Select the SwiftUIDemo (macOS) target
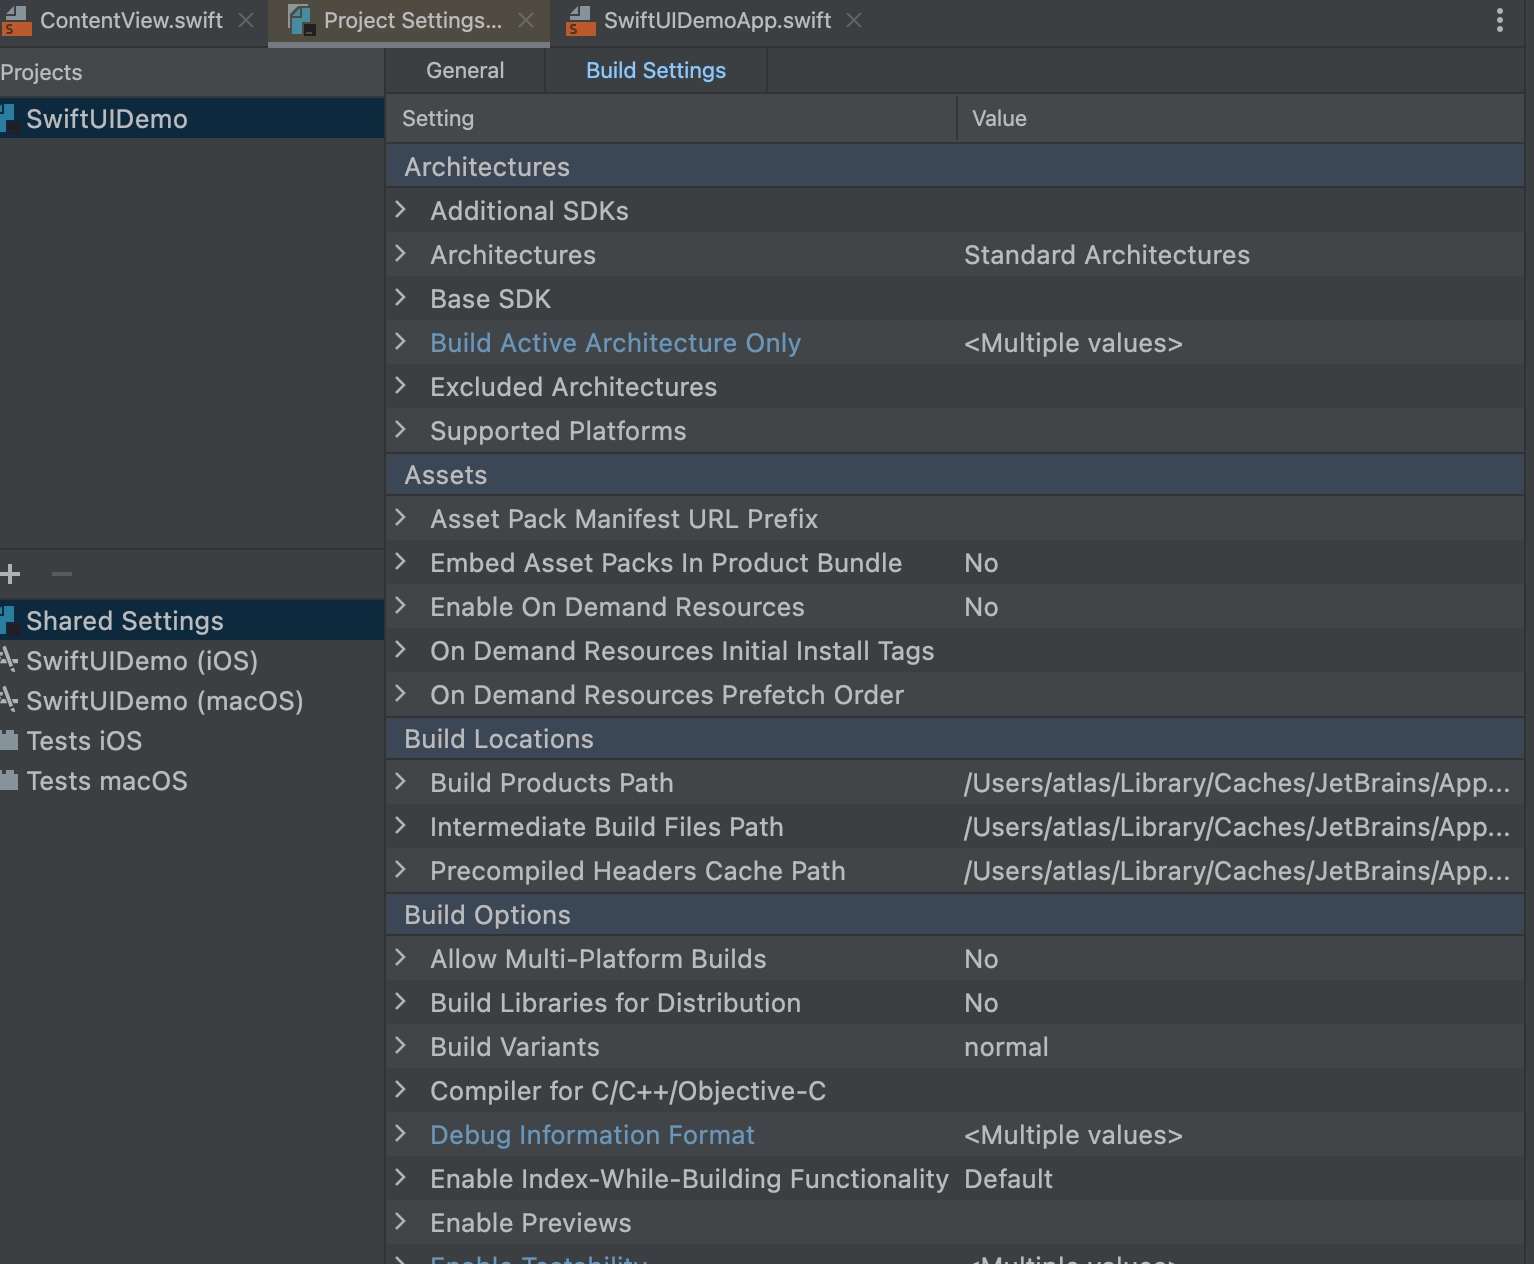Image resolution: width=1534 pixels, height=1264 pixels. point(192,701)
